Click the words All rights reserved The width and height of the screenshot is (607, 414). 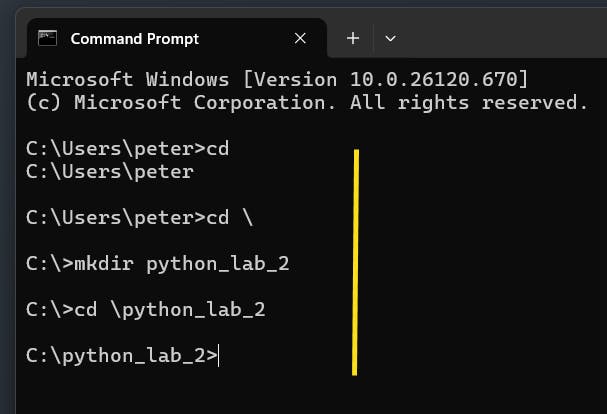click(x=469, y=103)
